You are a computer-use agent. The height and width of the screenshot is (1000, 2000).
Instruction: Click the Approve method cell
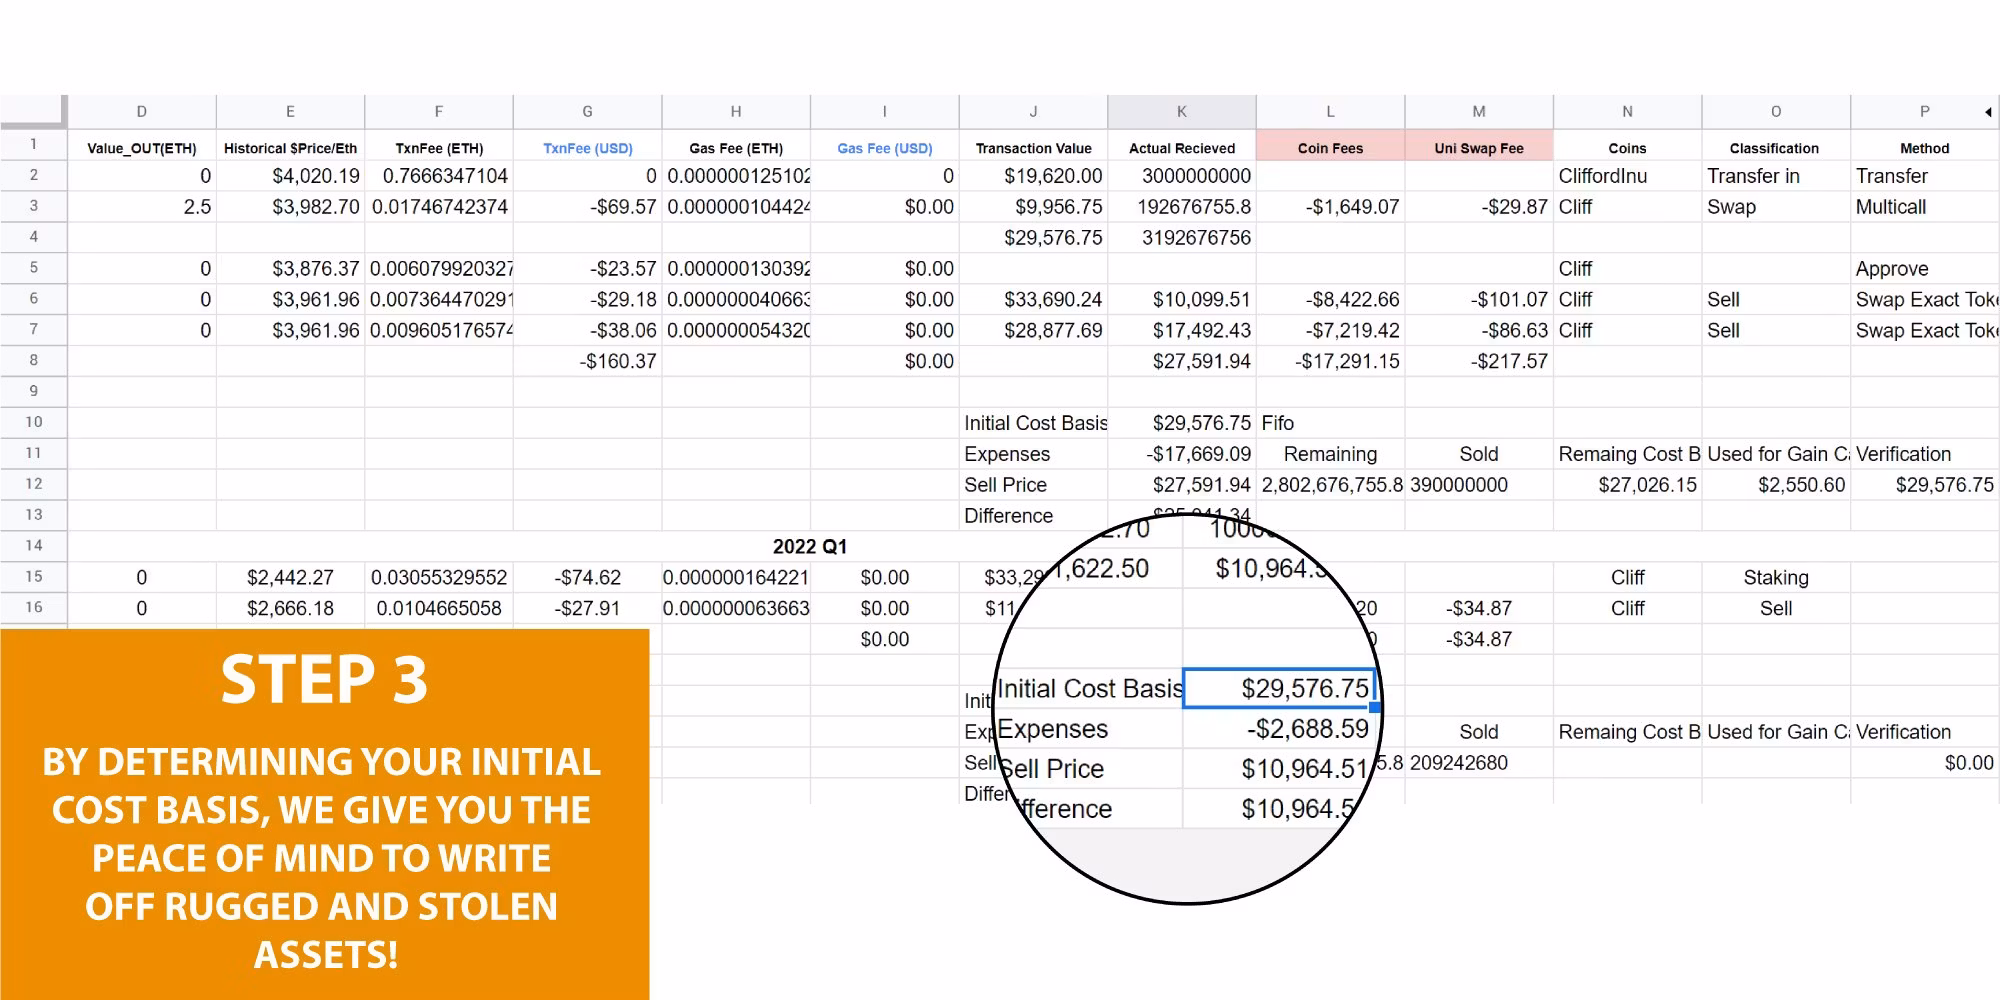1891,269
